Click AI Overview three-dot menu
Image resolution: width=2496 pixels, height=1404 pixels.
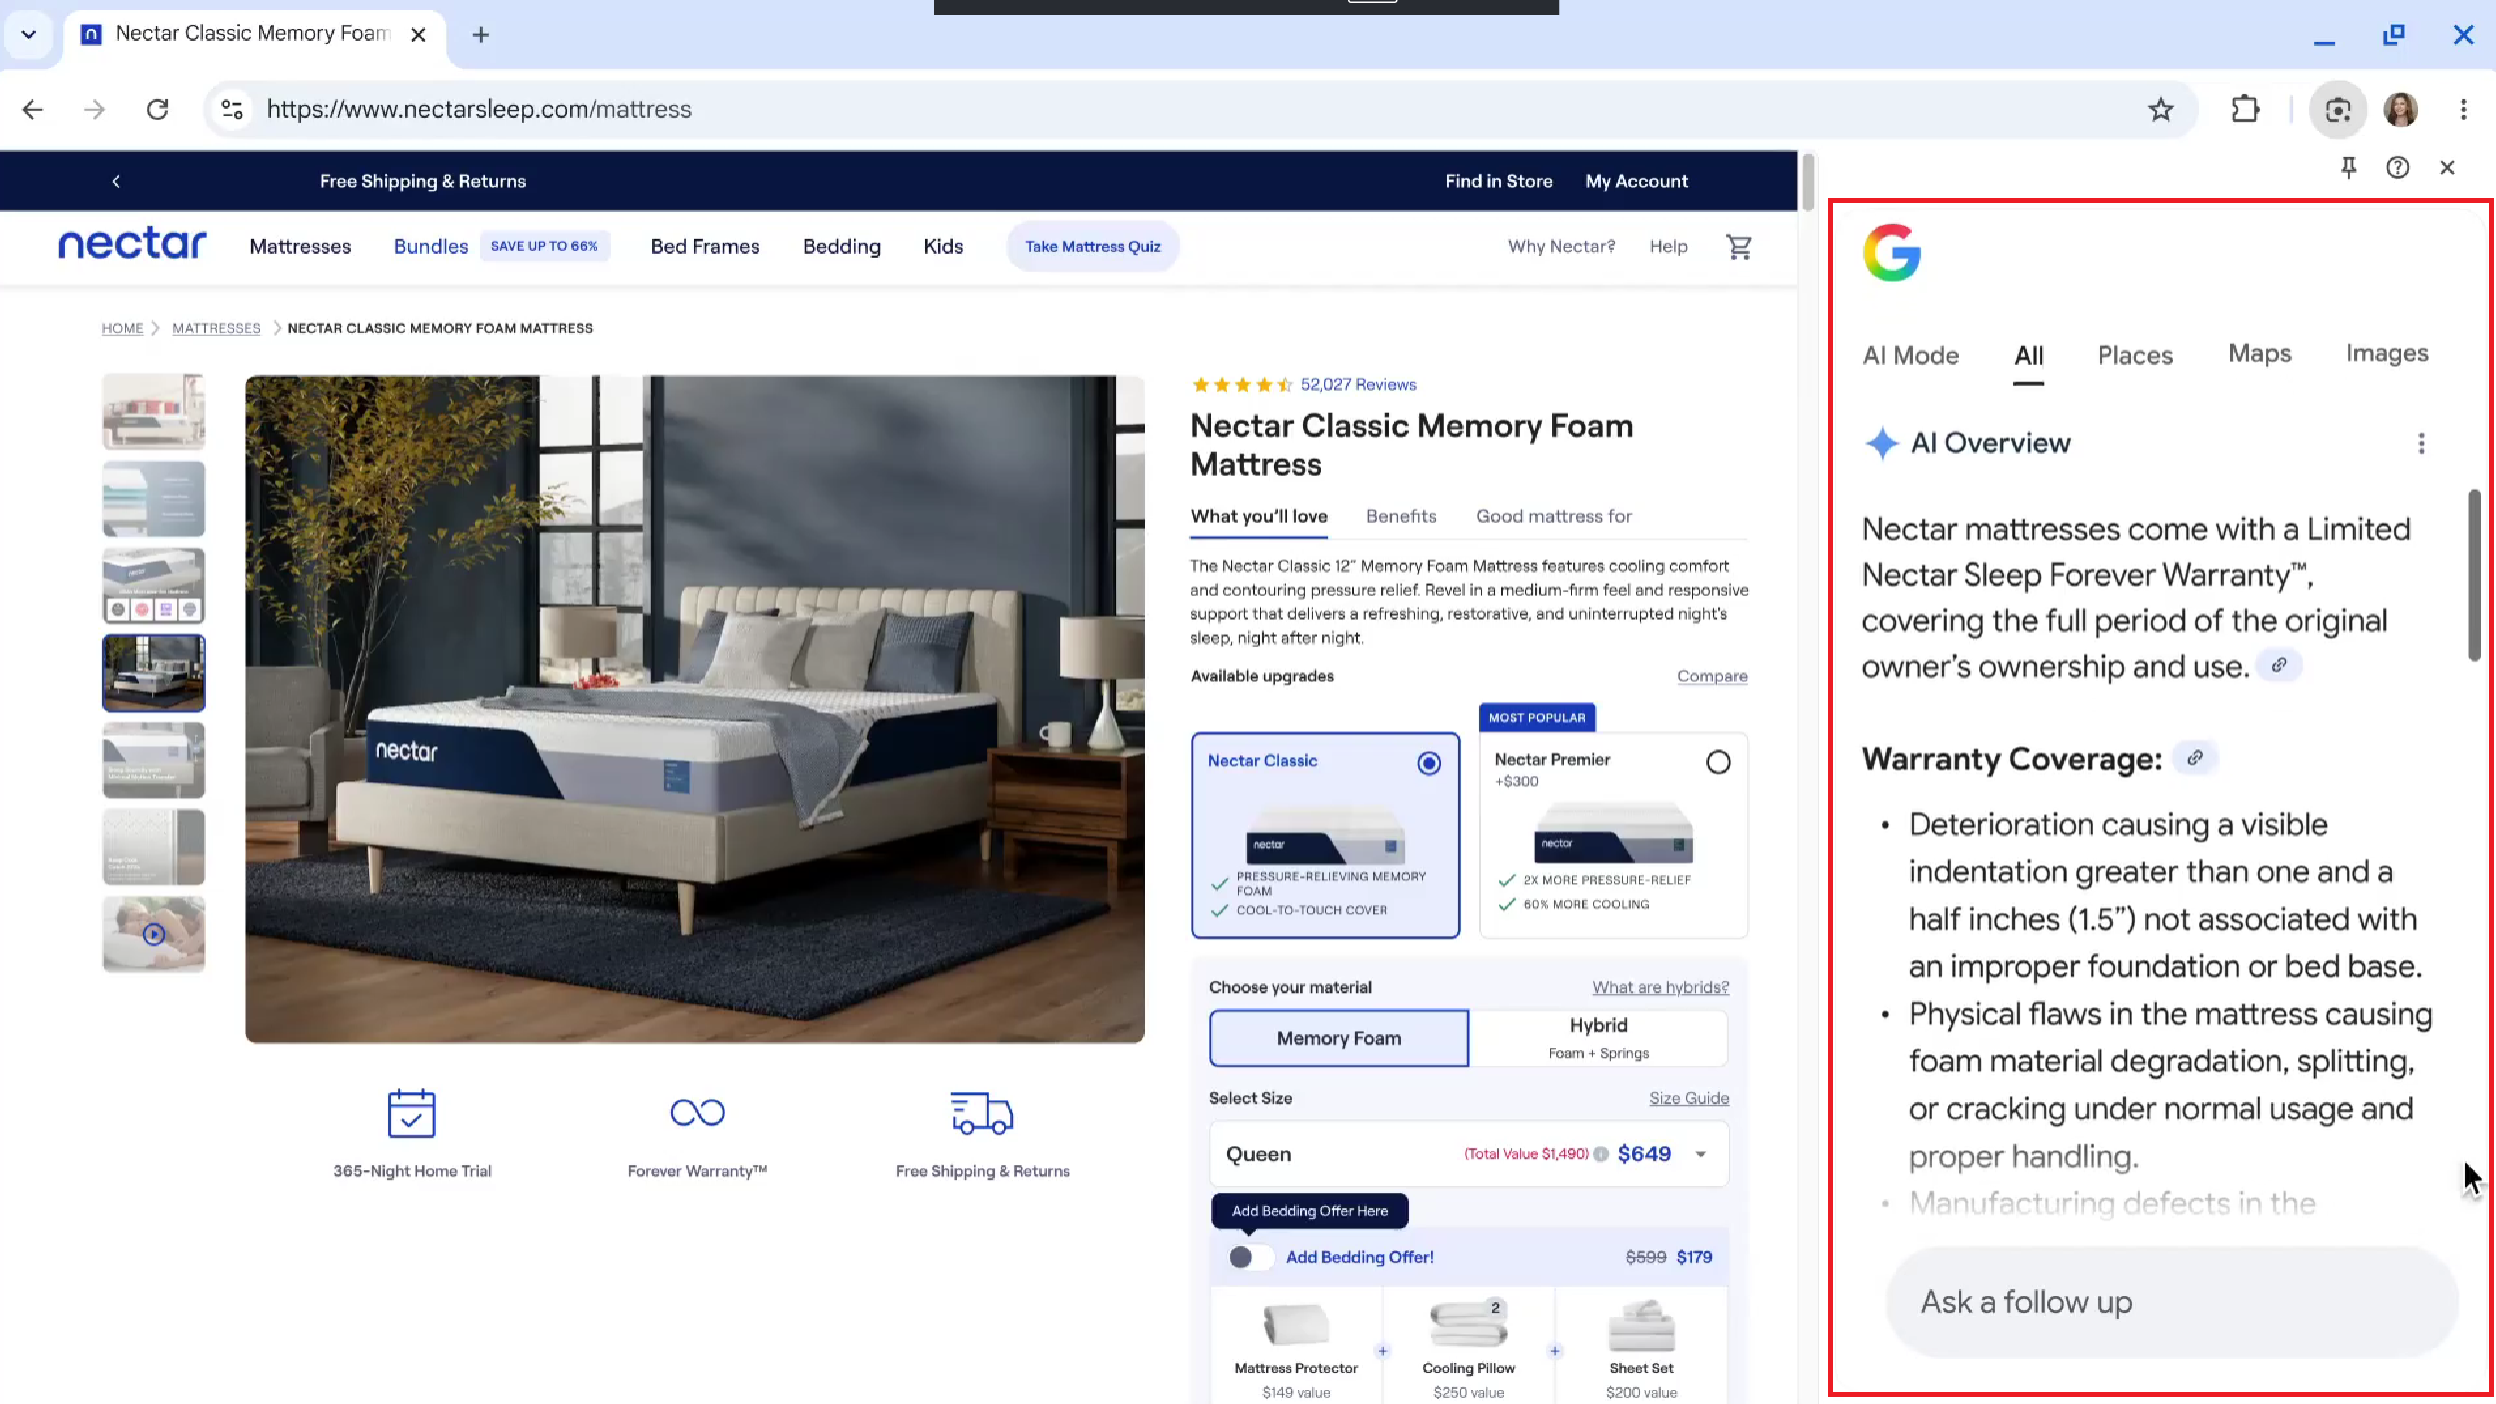[x=2420, y=443]
